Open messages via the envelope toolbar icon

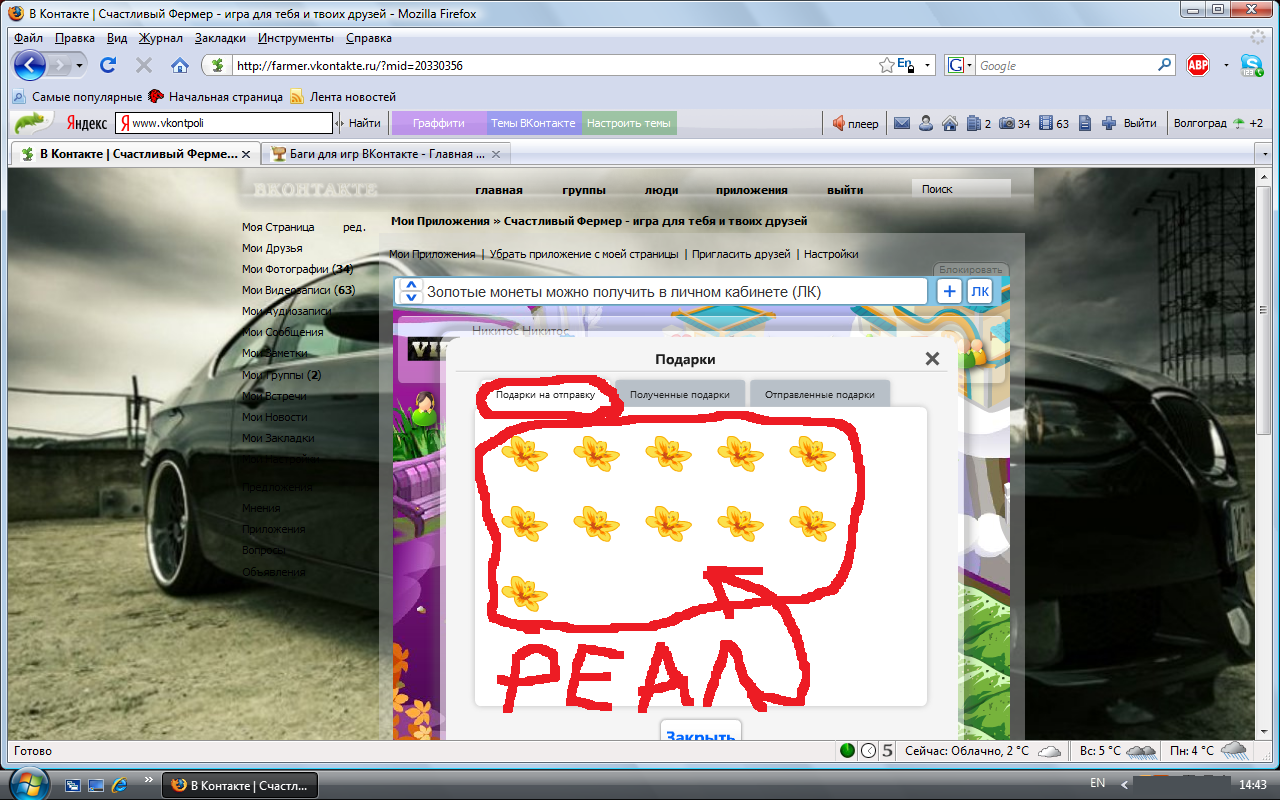[902, 124]
